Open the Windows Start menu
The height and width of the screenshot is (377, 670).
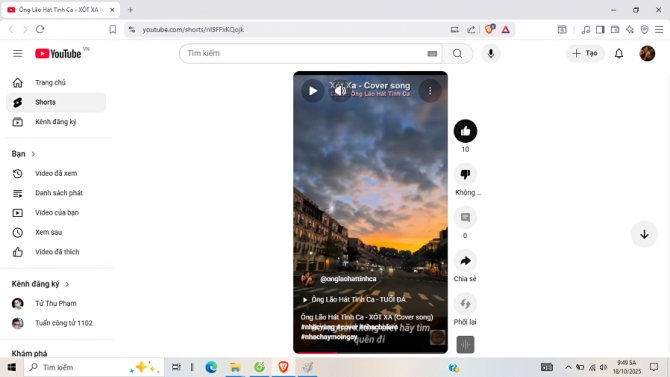[x=12, y=367]
